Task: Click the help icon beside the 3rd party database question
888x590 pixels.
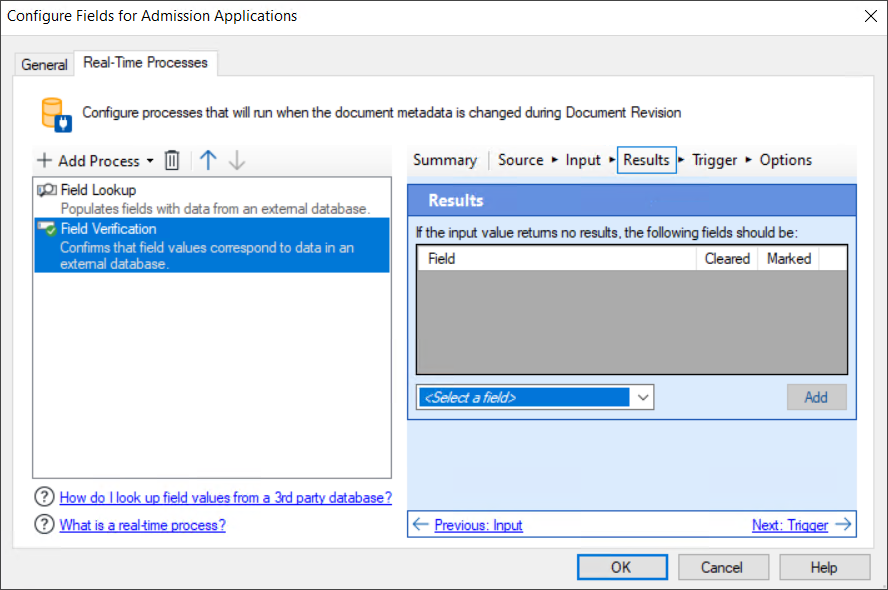Action: pyautogui.click(x=43, y=497)
